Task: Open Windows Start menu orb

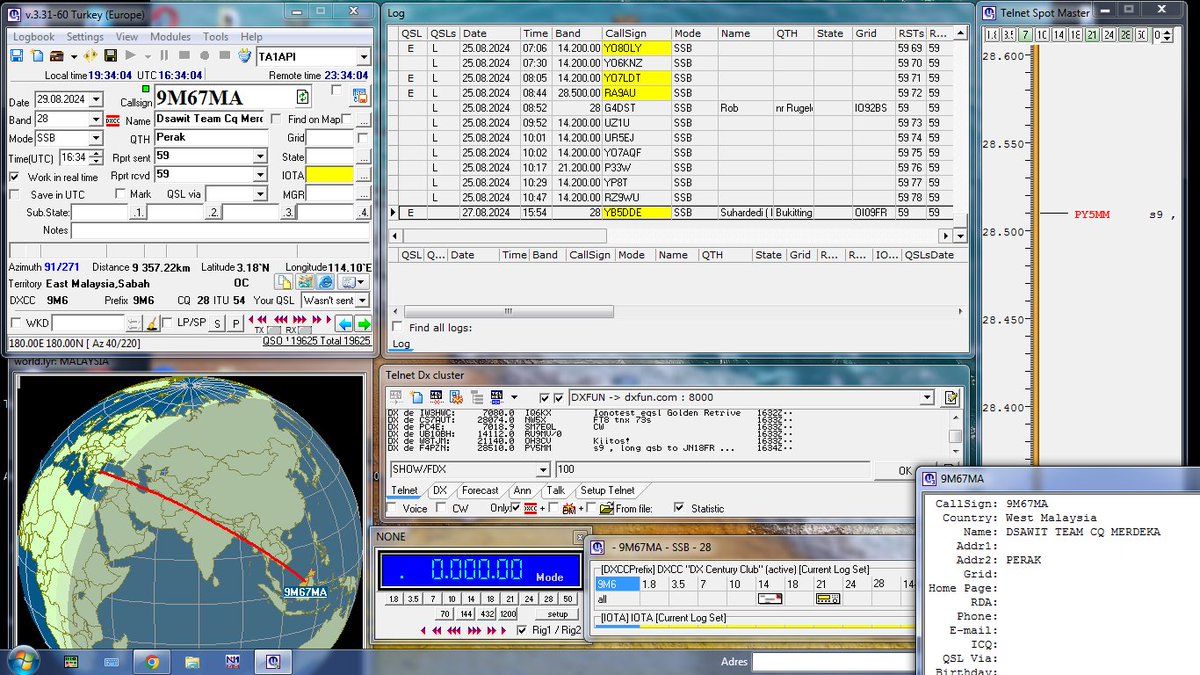Action: click(x=23, y=661)
